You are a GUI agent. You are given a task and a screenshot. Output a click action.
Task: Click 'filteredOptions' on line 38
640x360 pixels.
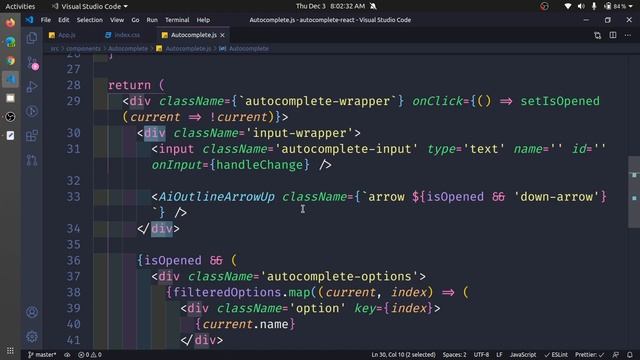coord(227,292)
